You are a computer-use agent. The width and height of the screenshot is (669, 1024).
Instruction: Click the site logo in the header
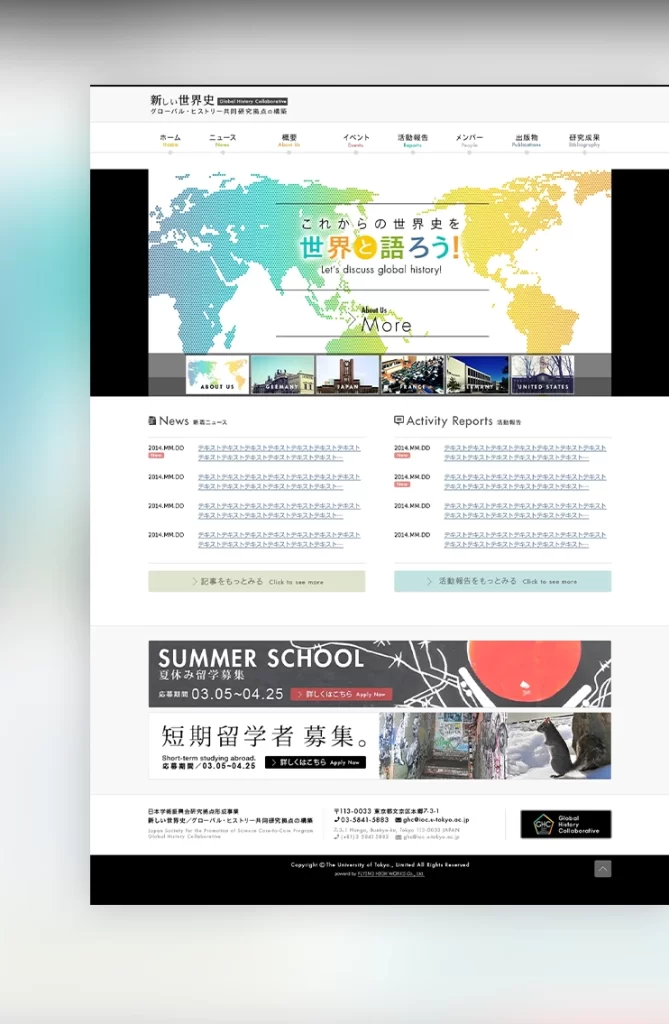tap(218, 104)
